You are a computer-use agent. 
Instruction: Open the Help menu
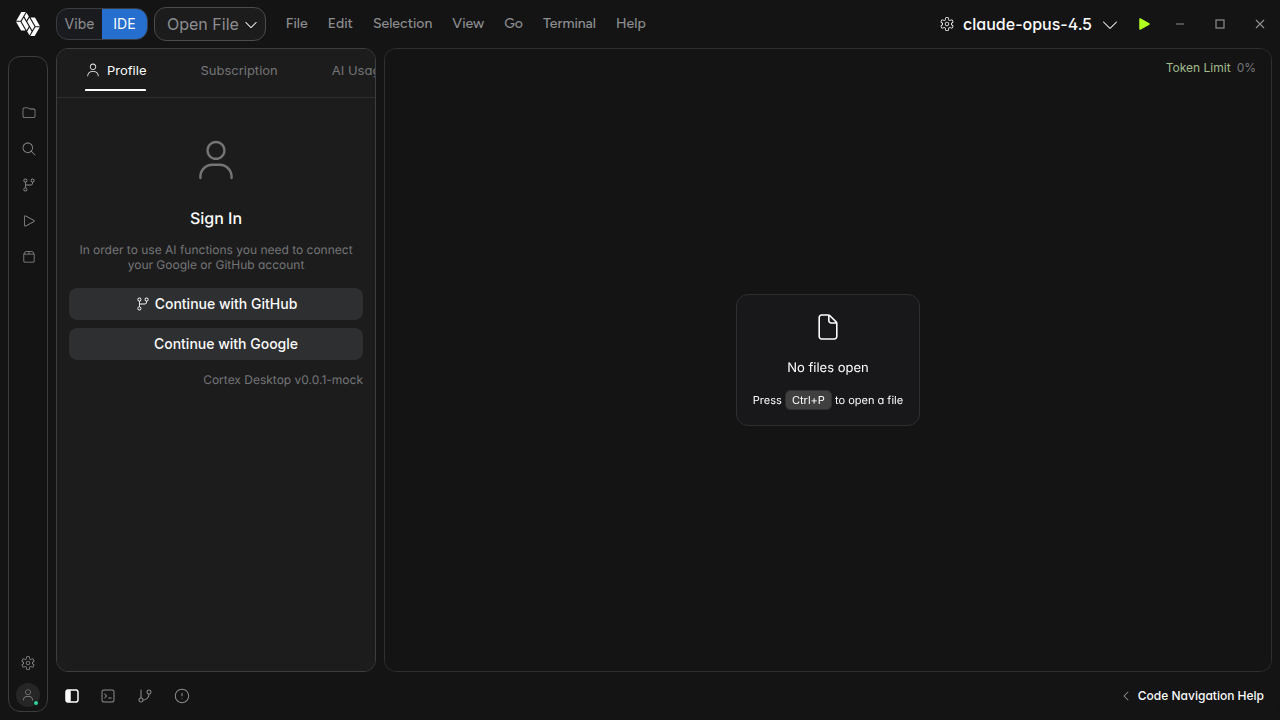[631, 23]
